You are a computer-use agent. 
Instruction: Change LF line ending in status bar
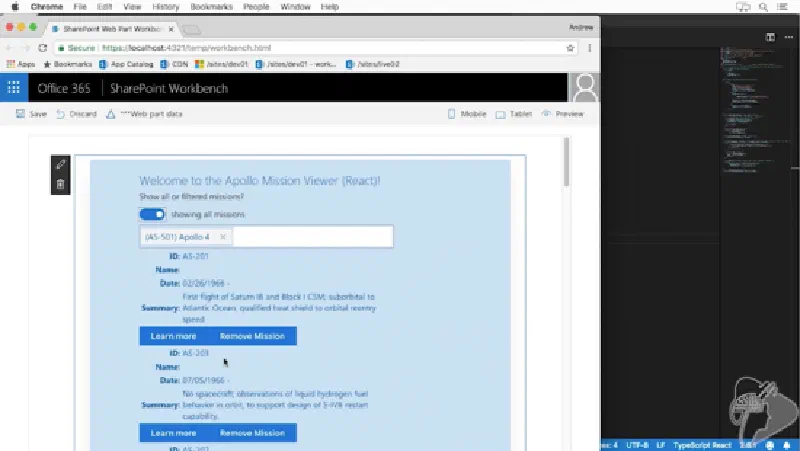pos(661,445)
